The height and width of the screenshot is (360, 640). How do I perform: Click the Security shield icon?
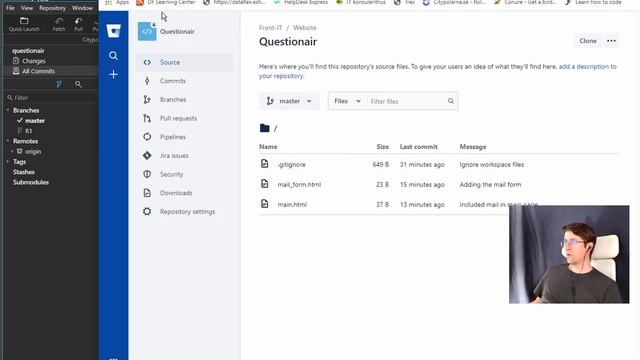pos(147,174)
